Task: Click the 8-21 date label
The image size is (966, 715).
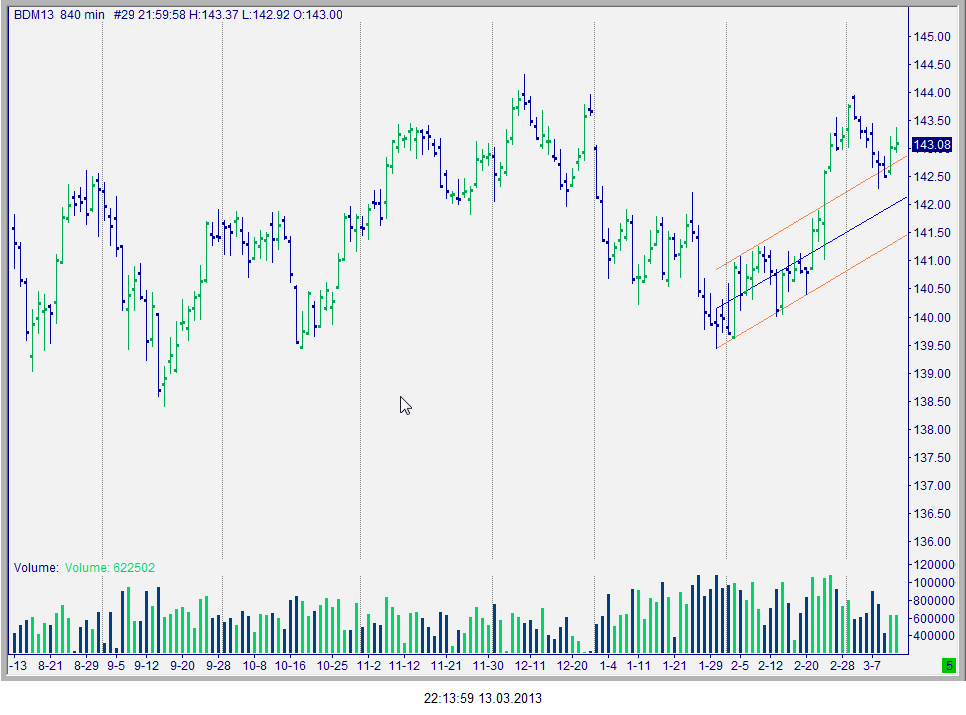Action: click(x=51, y=666)
